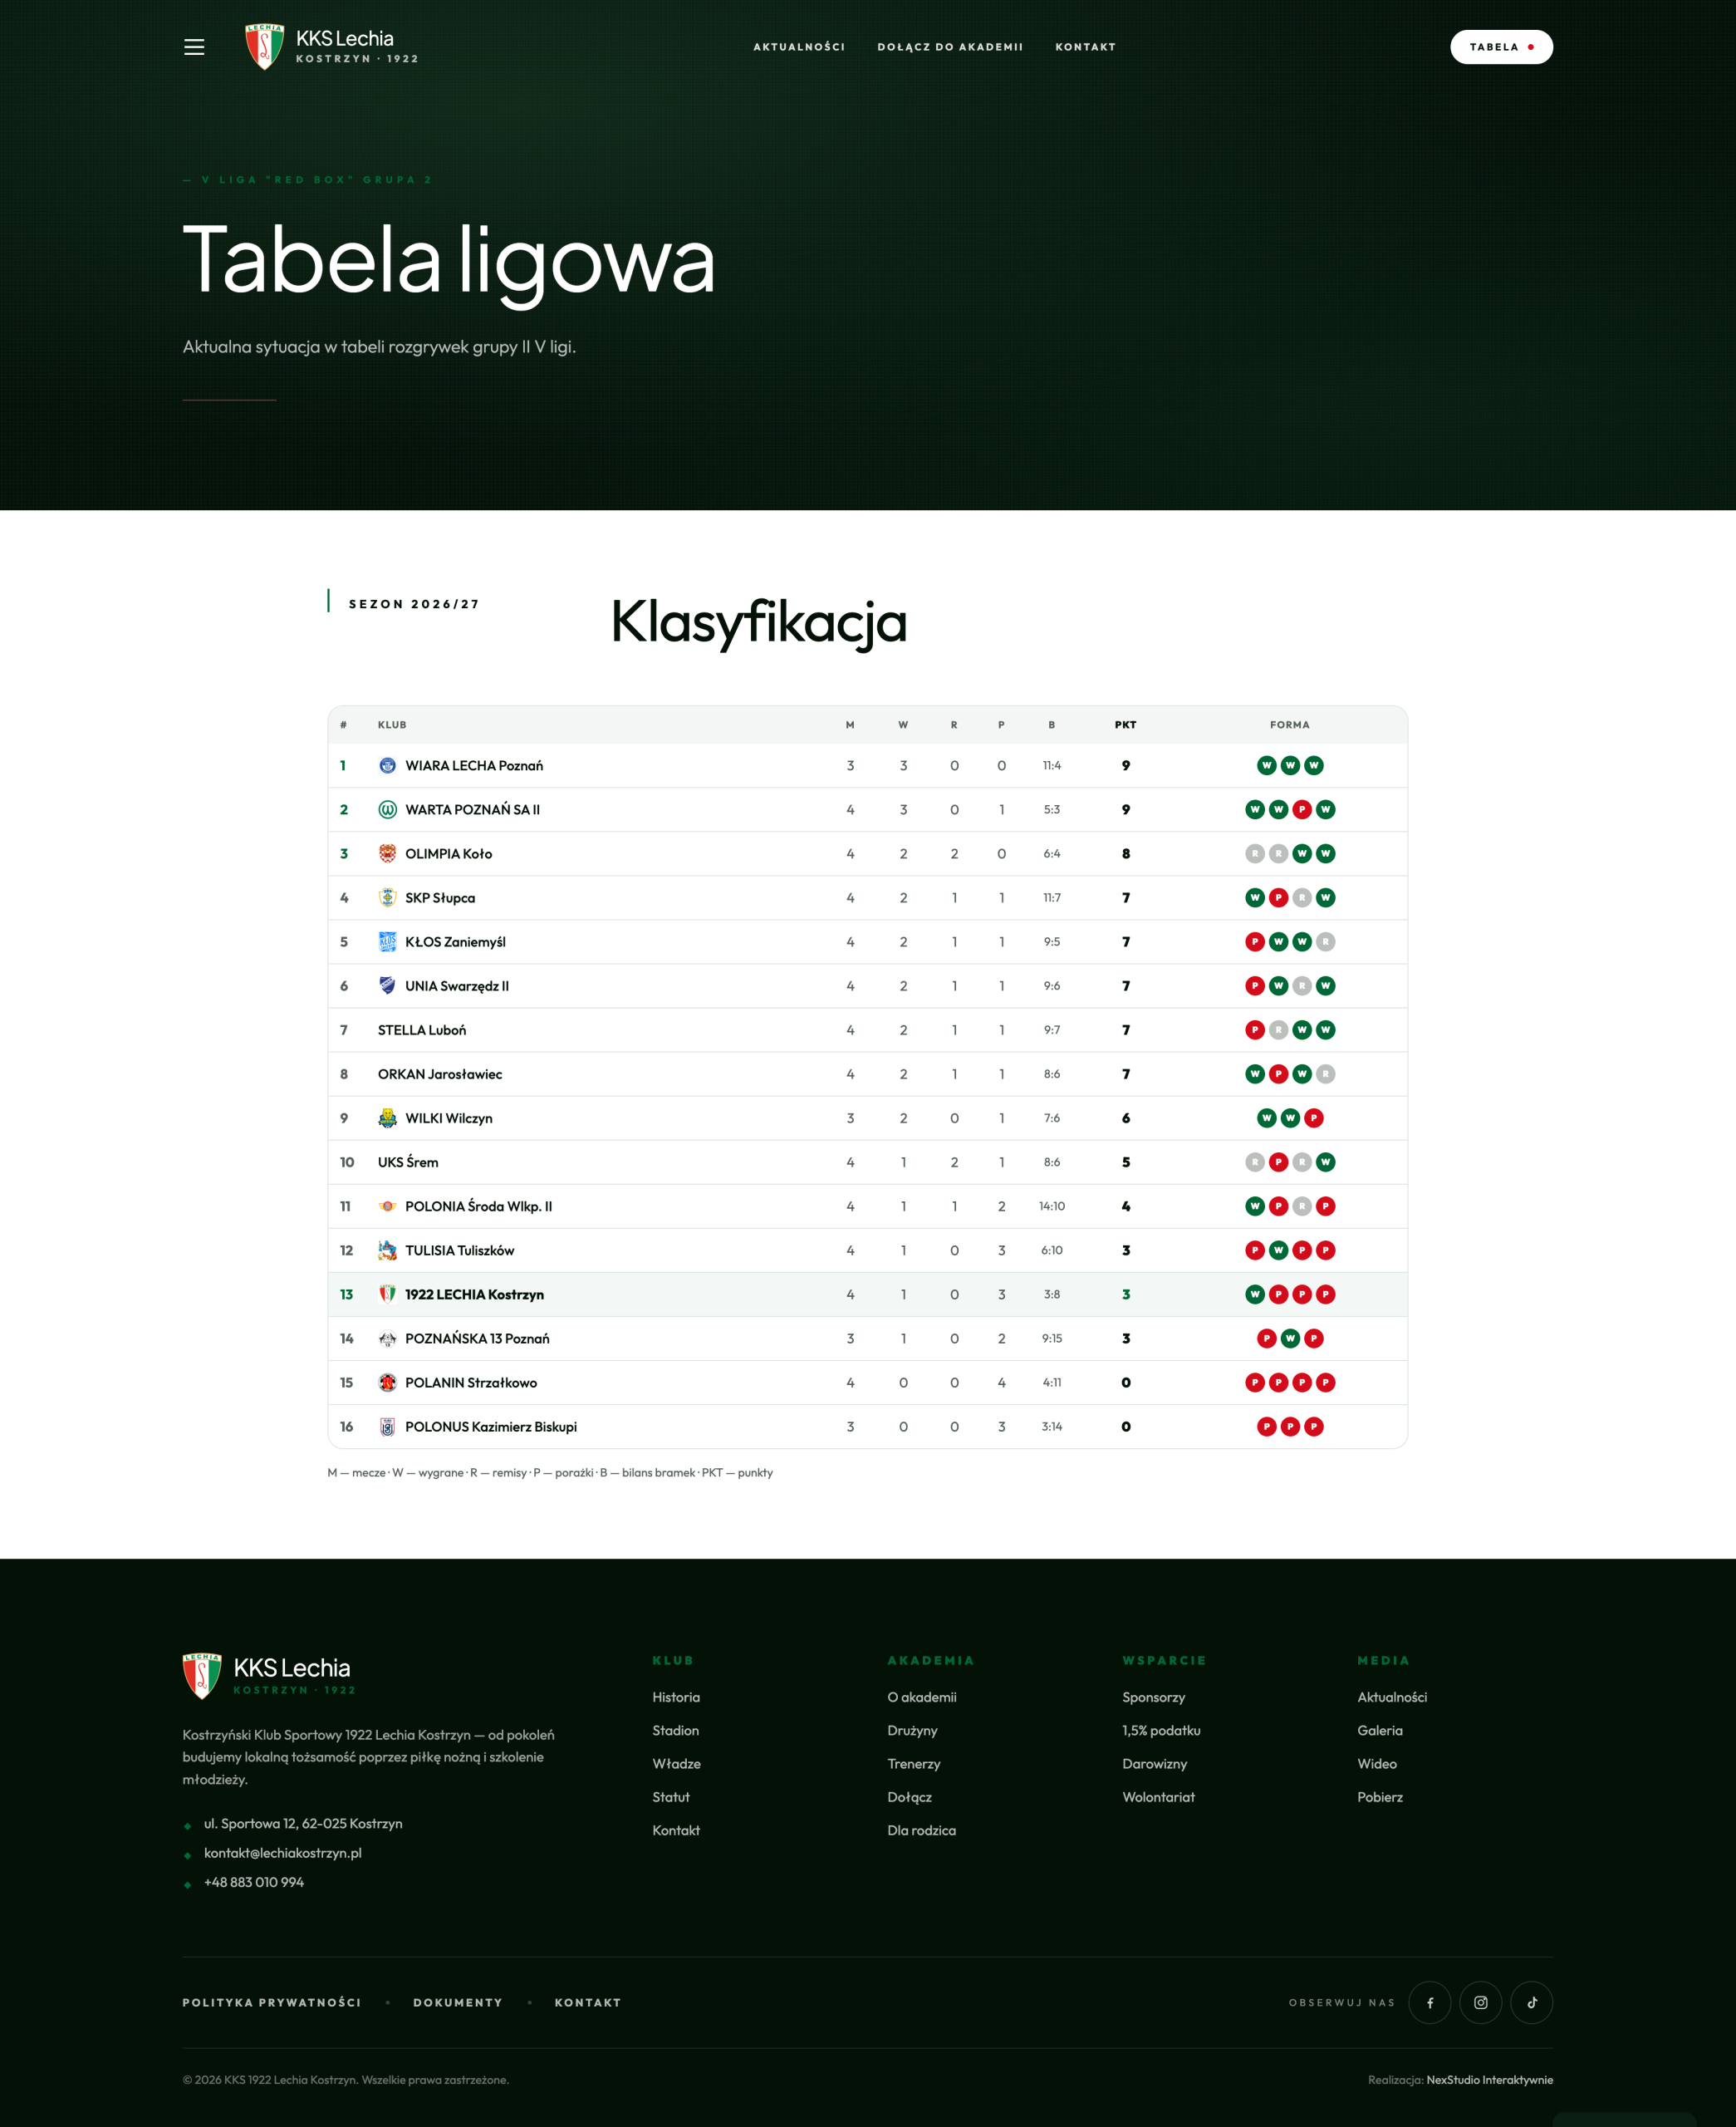Click the POZNAŃSKA 13 Poznań crest
The height and width of the screenshot is (2127, 1736).
point(387,1338)
